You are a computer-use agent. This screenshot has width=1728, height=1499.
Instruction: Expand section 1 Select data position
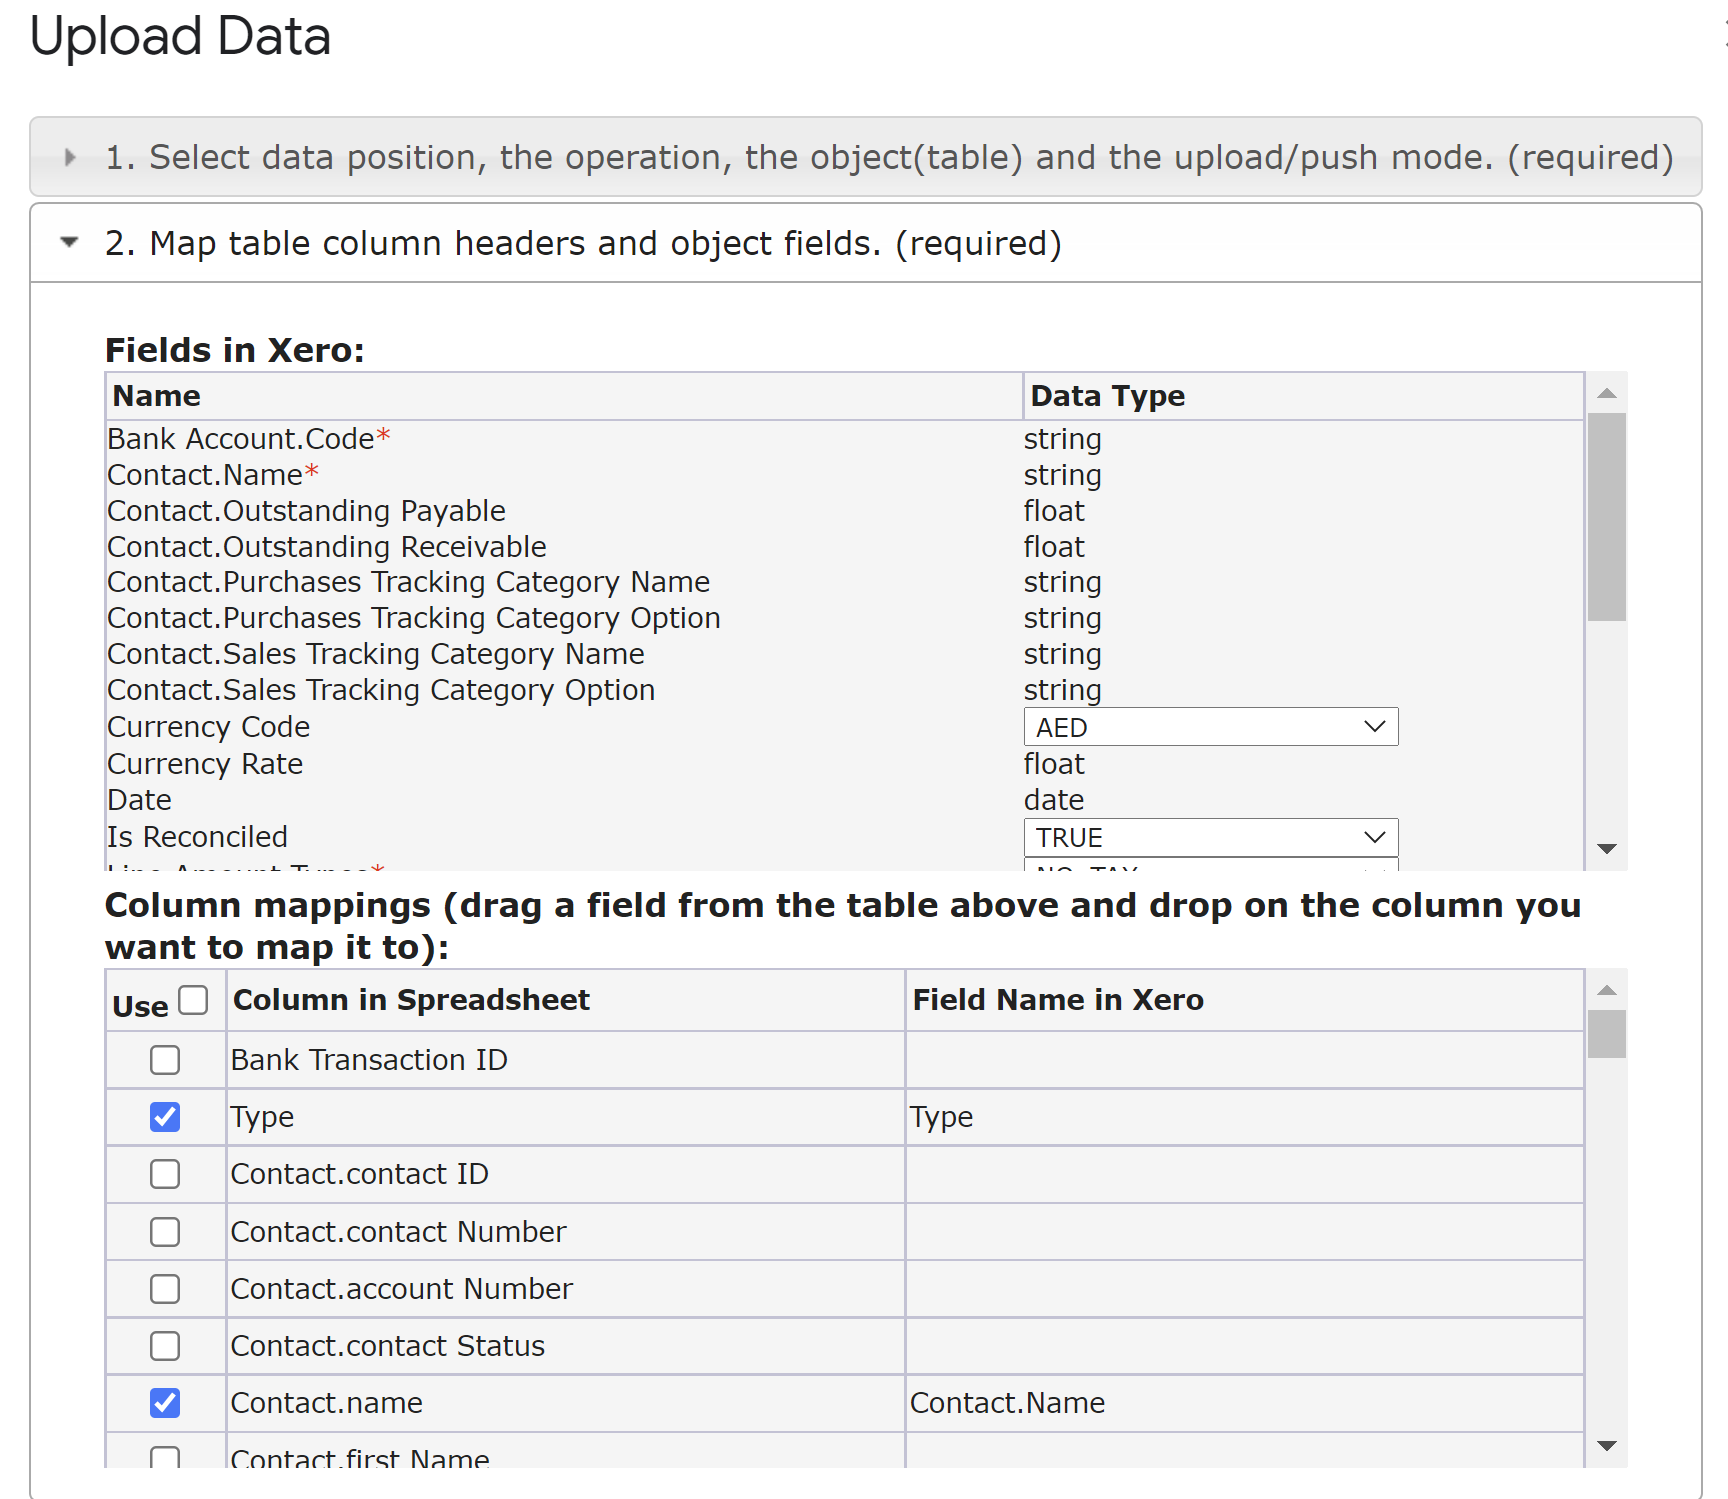tap(865, 157)
